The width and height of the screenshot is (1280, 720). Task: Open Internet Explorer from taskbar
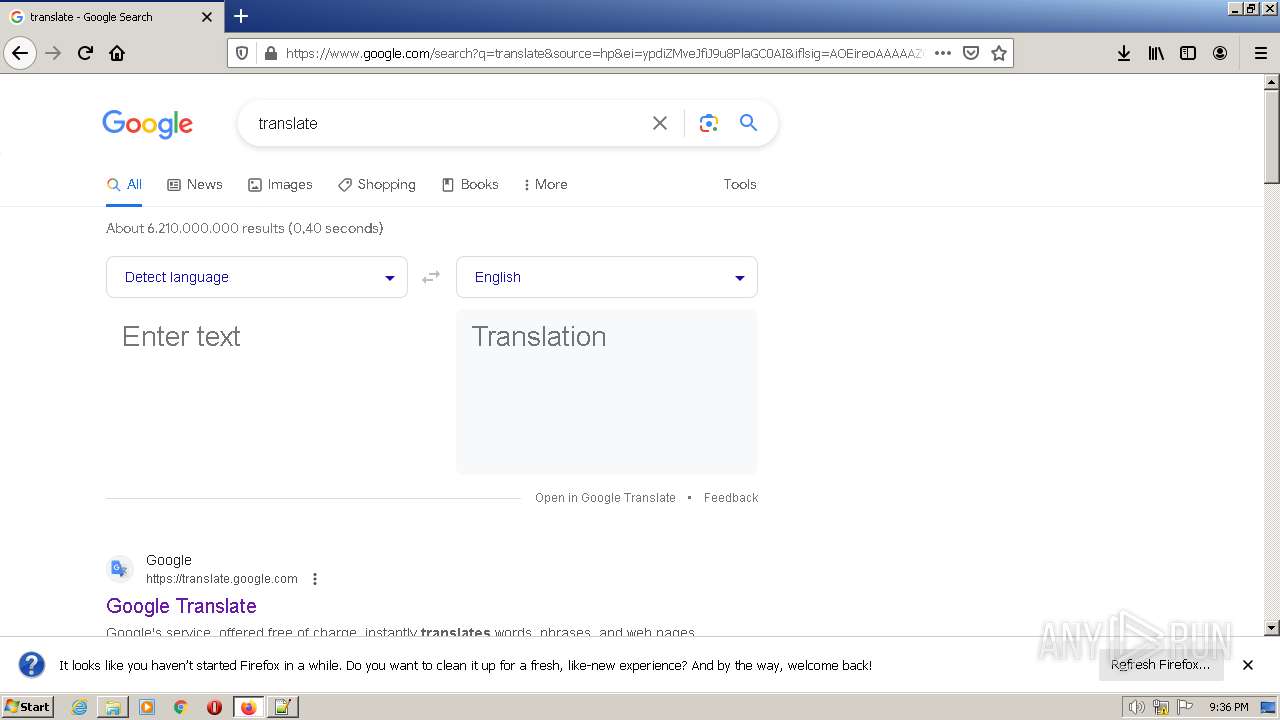coord(79,707)
